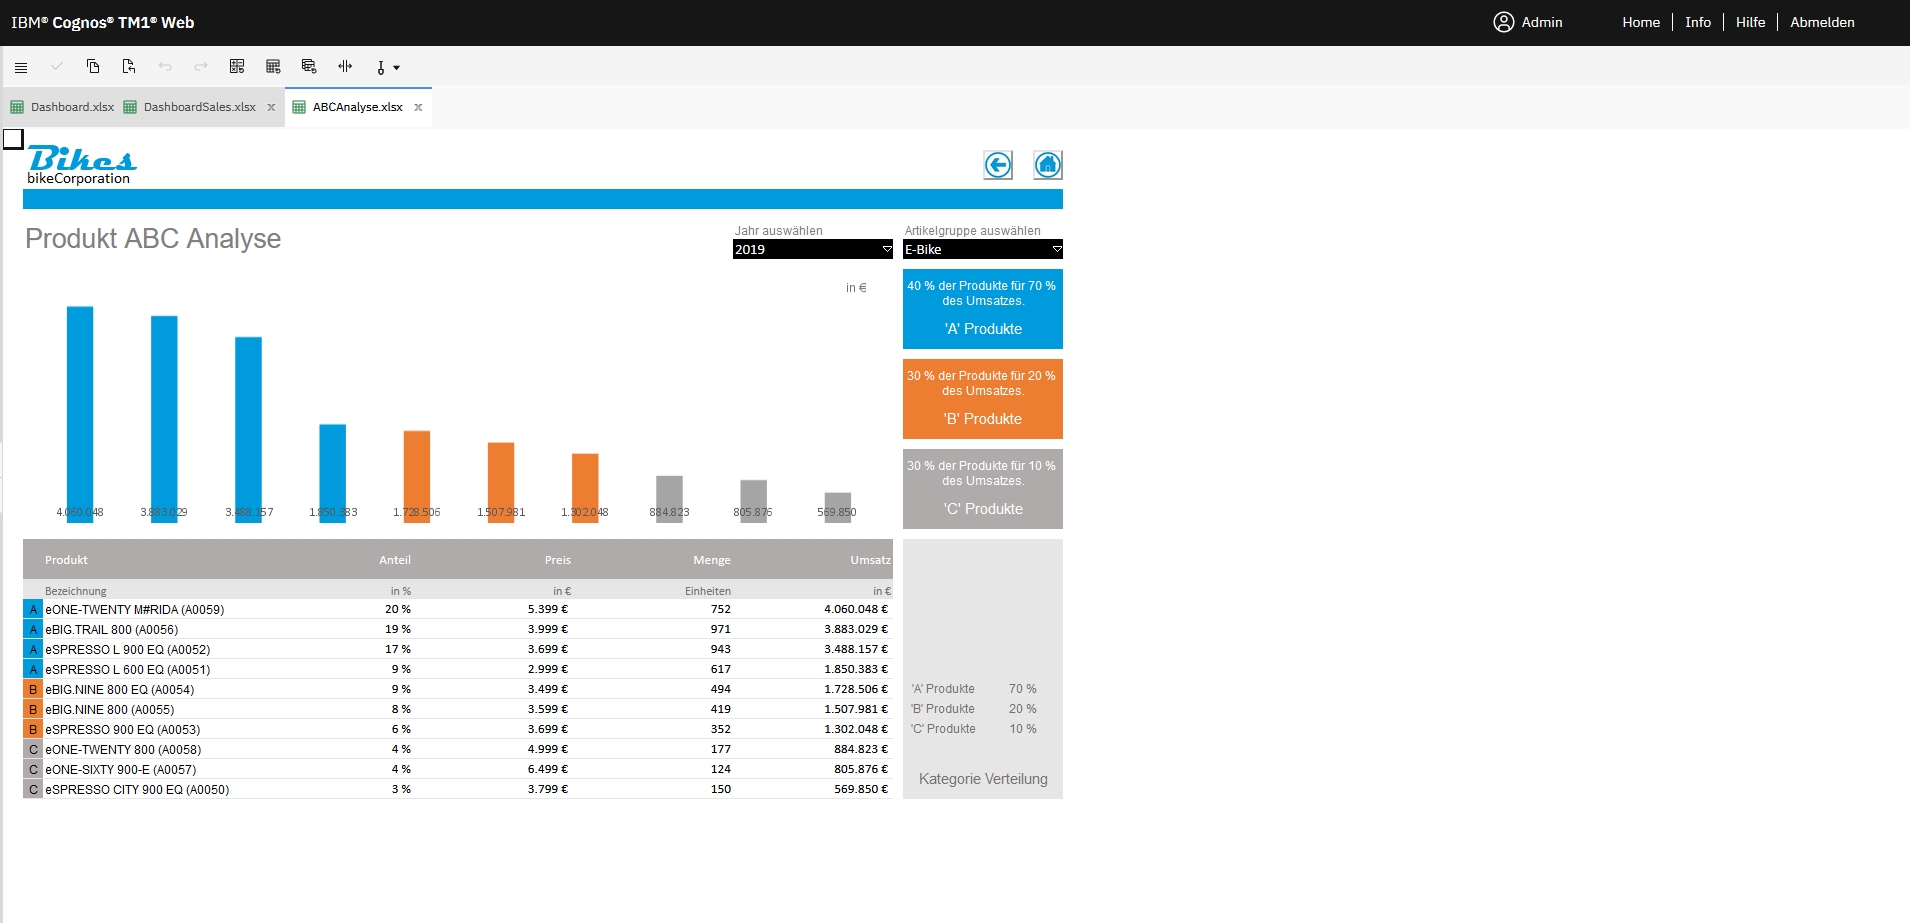The width and height of the screenshot is (1910, 923).
Task: Click the blue back arrow icon
Action: (998, 165)
